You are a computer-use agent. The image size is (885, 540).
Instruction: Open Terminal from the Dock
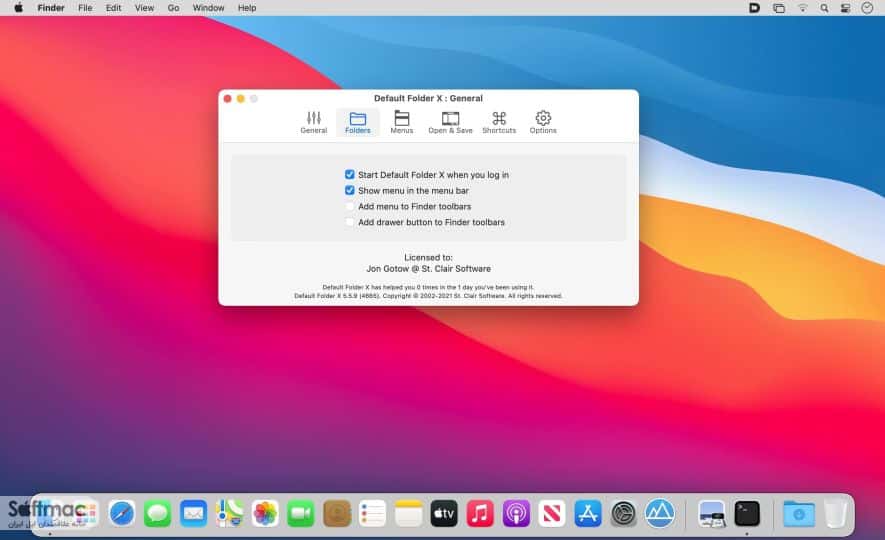coord(747,513)
